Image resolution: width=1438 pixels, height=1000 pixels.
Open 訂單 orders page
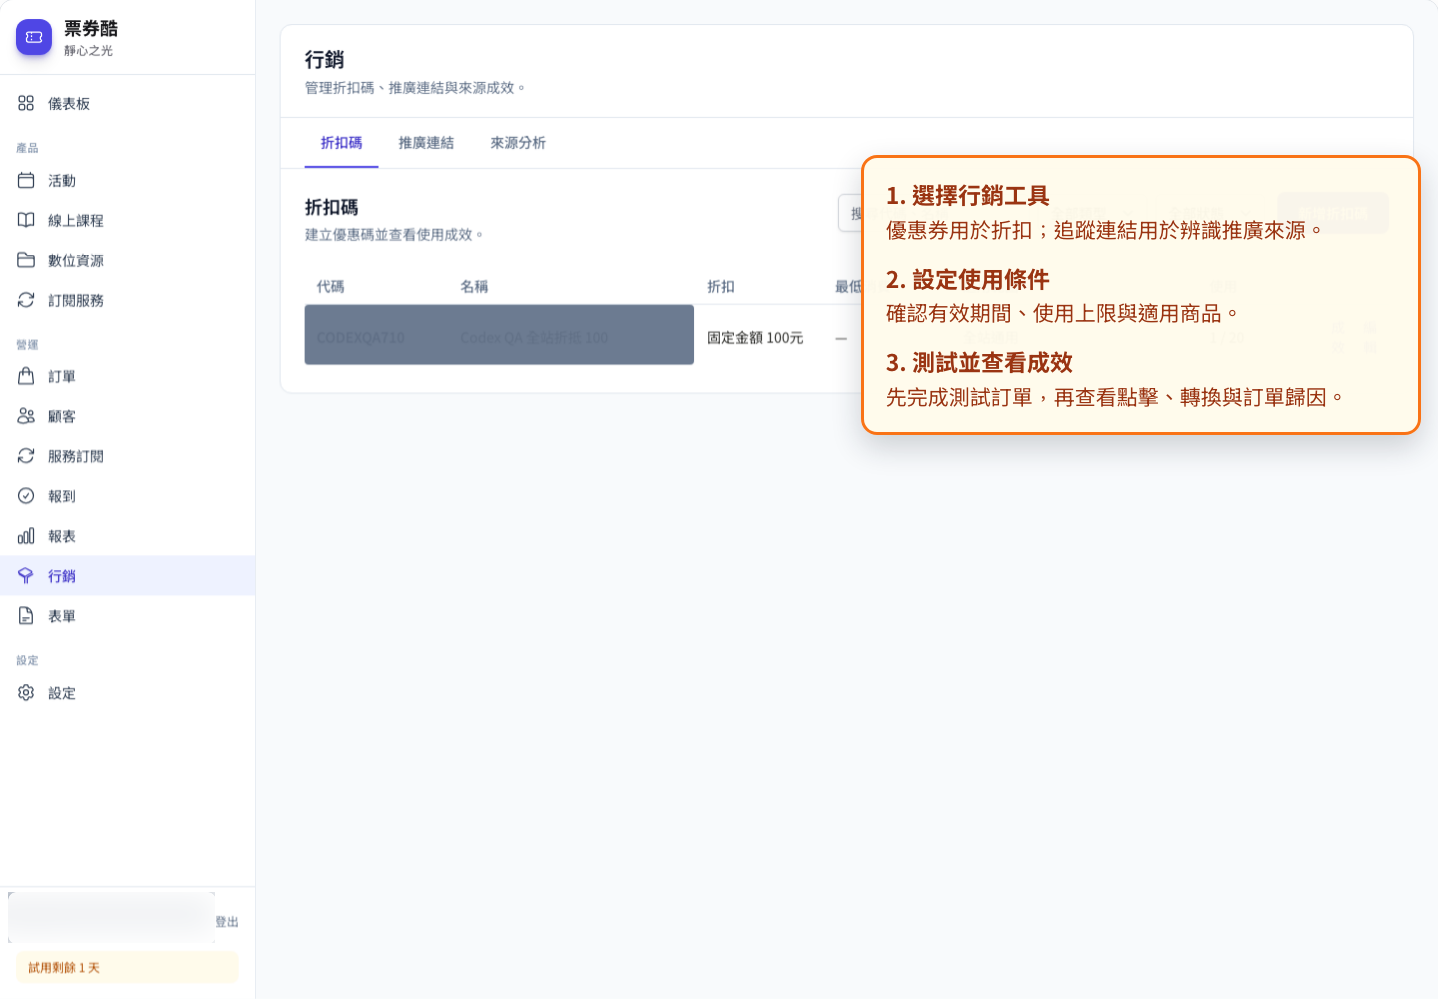127,377
